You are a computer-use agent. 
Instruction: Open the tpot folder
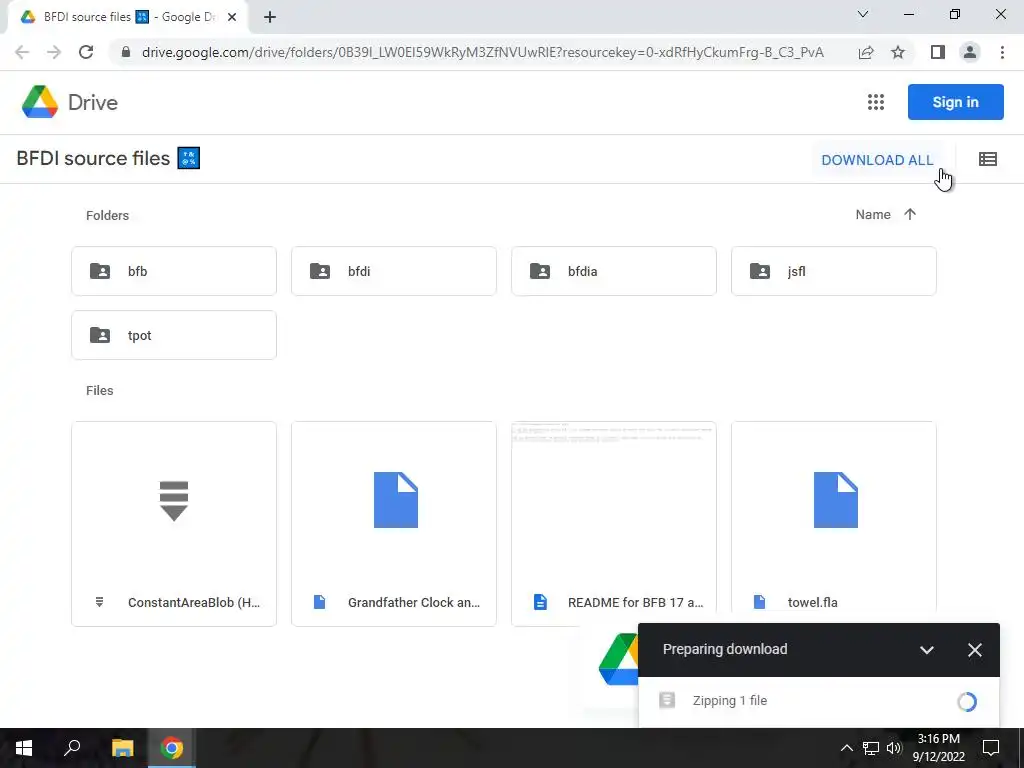[x=174, y=335]
